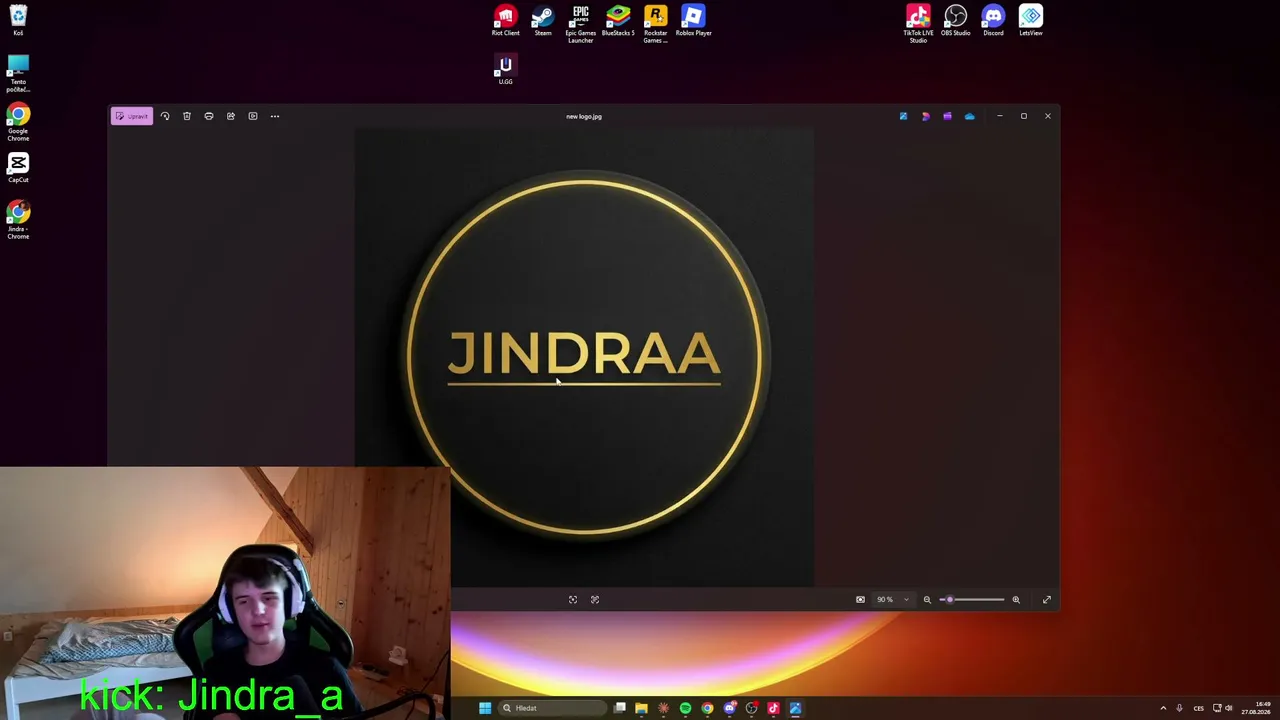Select the BlueStacks 5 desktop icon
1280x720 pixels.
pos(618,21)
